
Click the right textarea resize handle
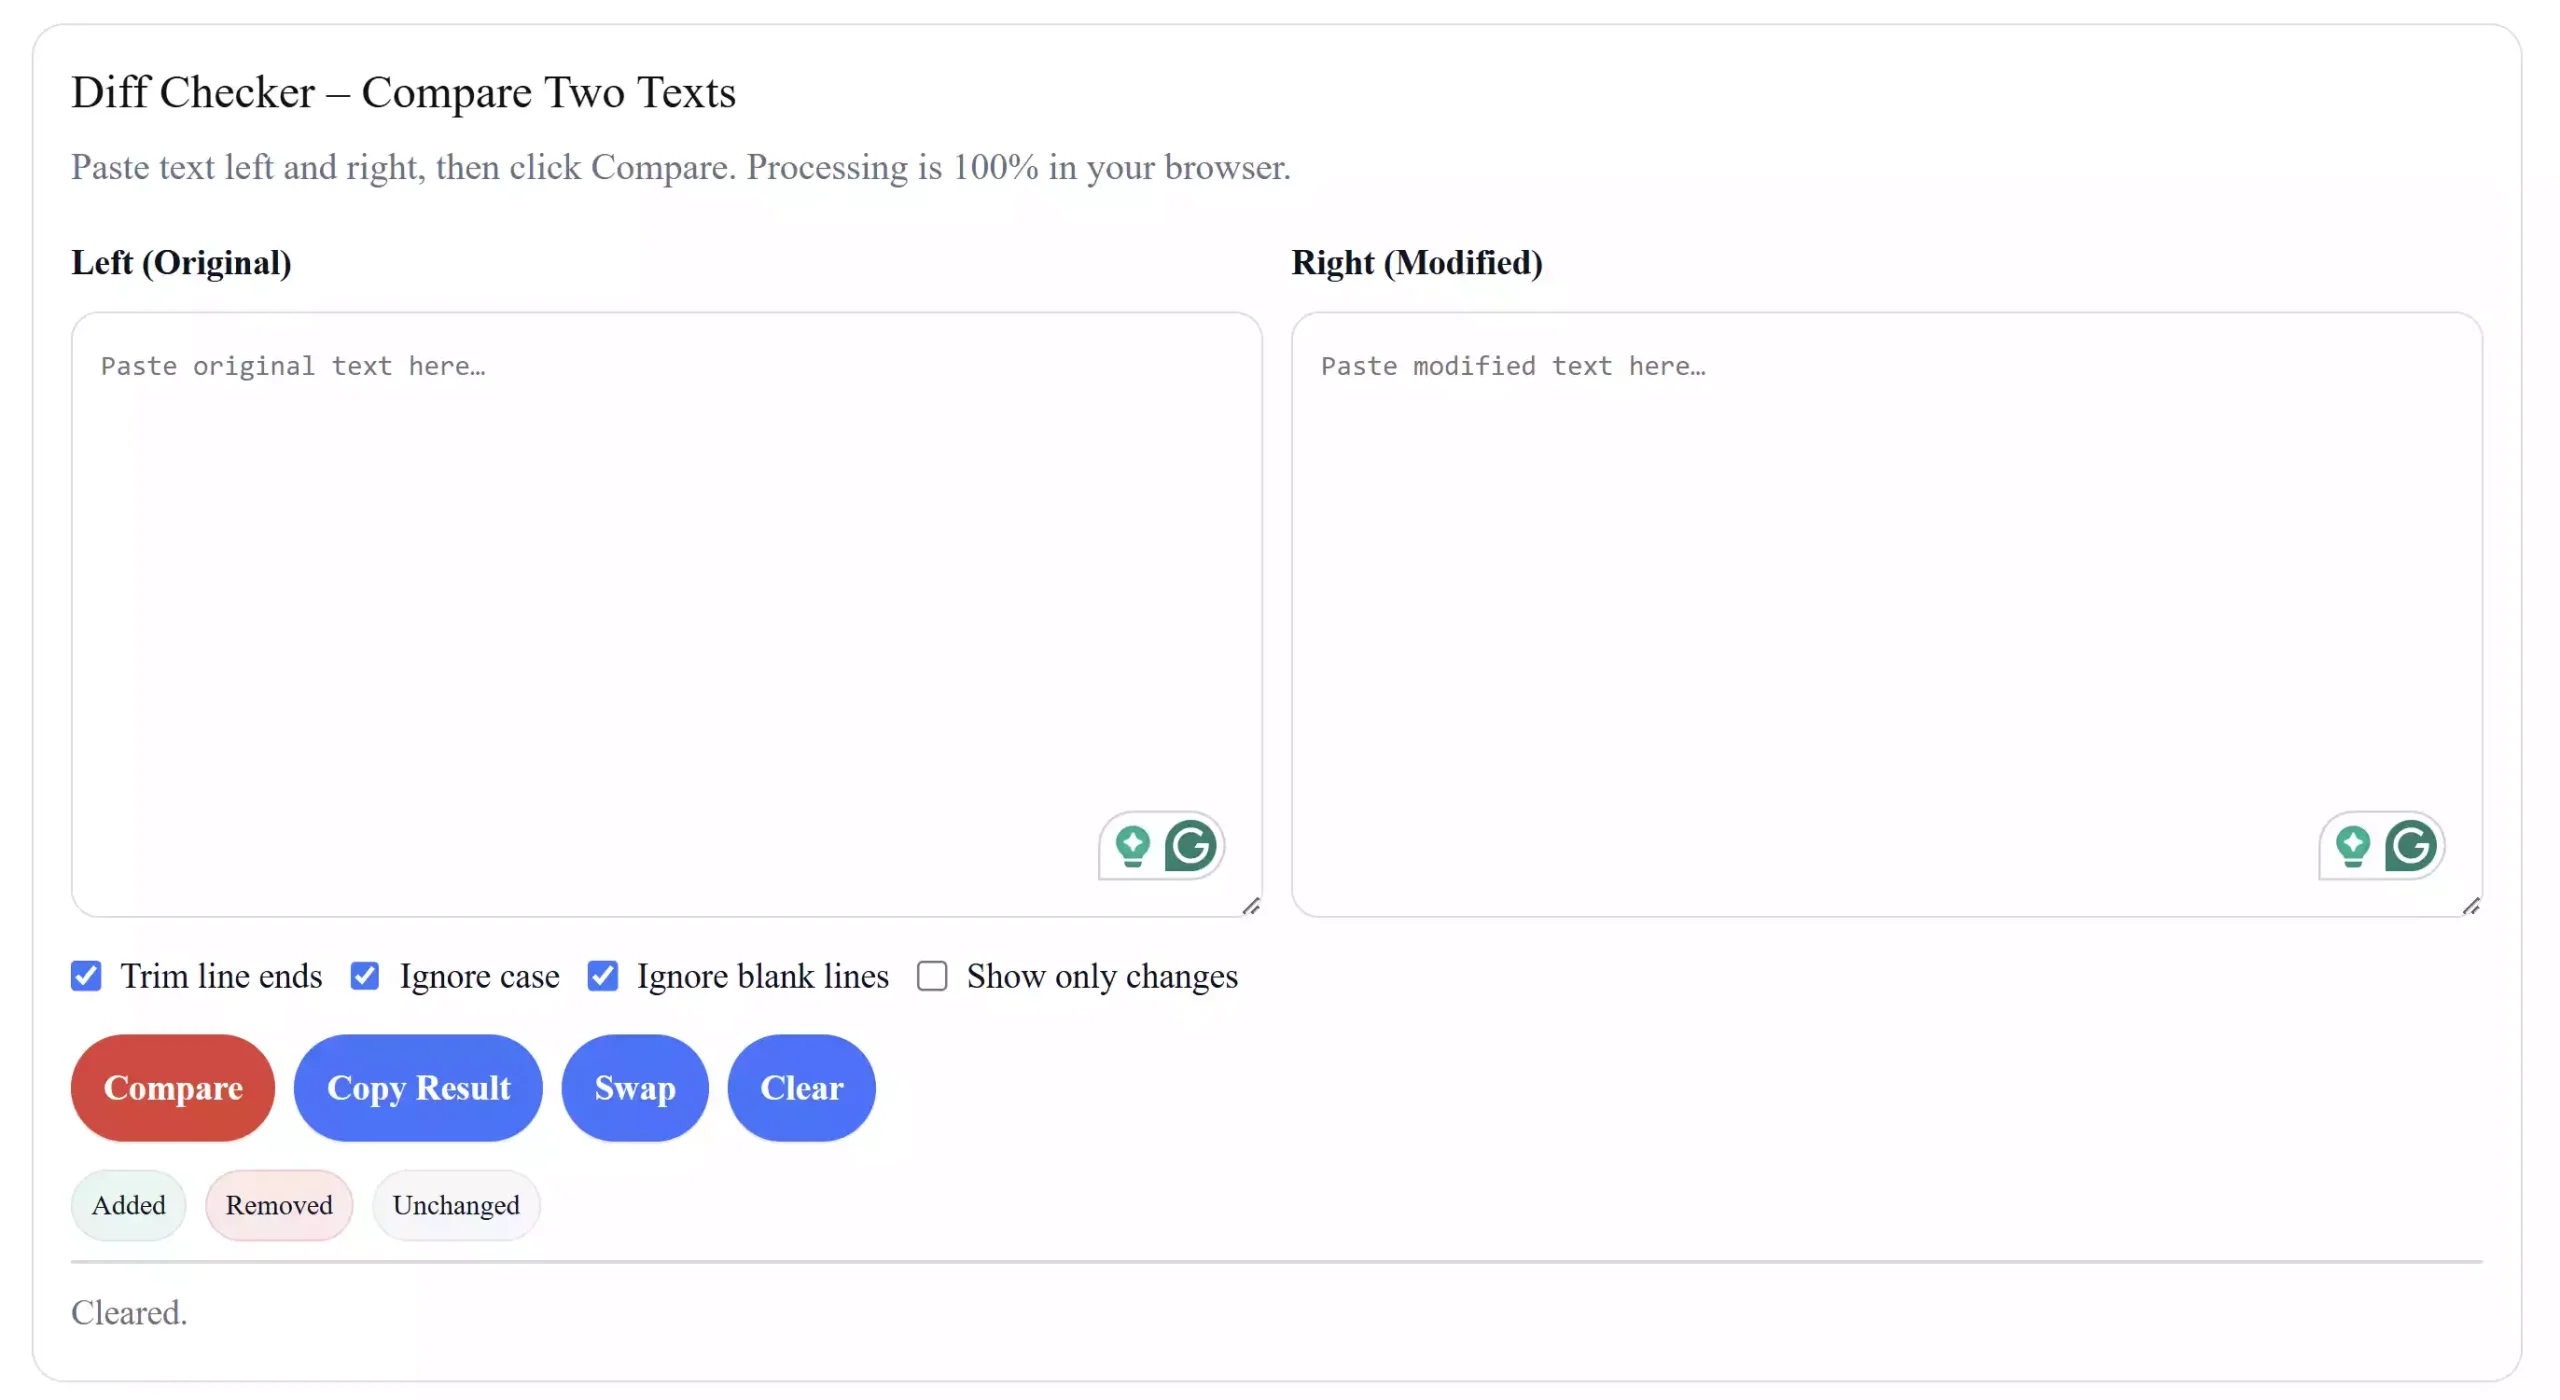click(x=2472, y=905)
